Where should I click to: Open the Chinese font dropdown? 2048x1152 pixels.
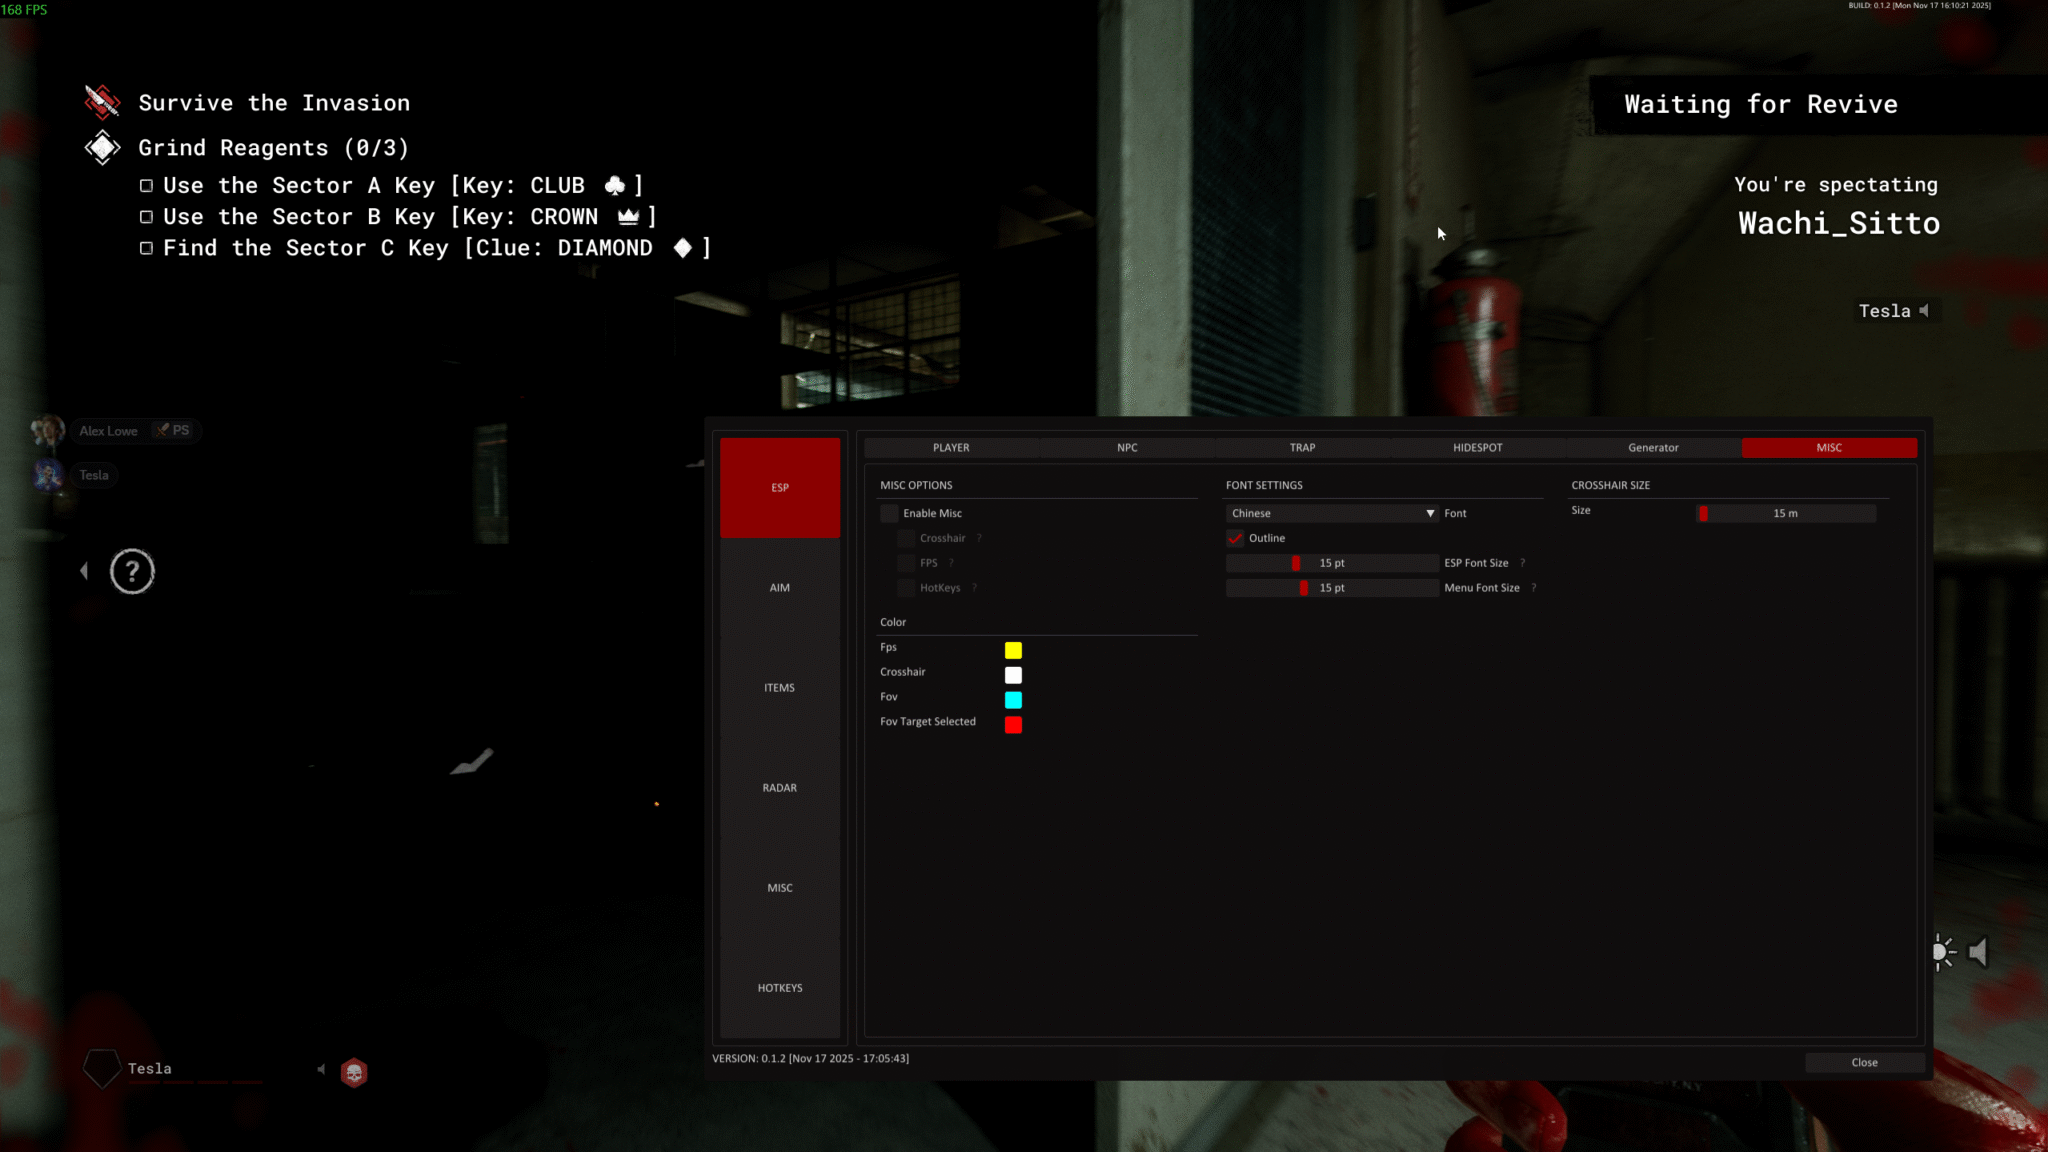[1331, 513]
